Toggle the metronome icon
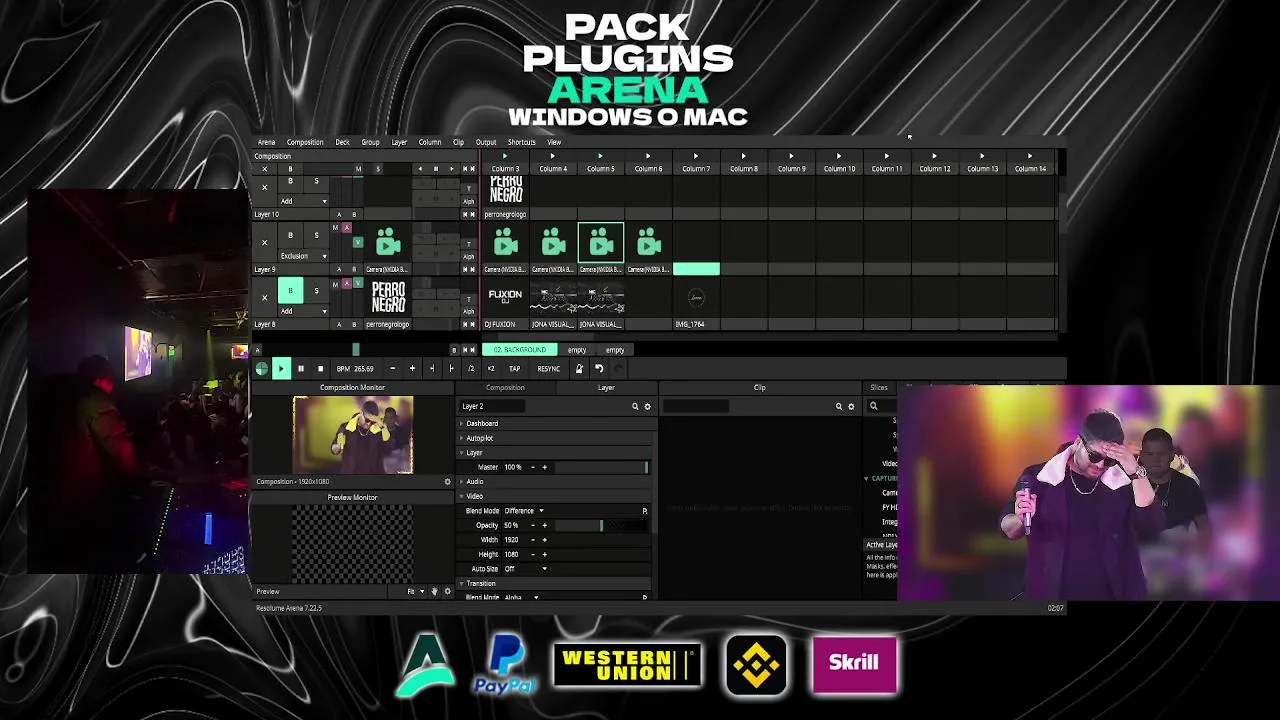Screen dimensions: 1280x720 click(x=578, y=369)
